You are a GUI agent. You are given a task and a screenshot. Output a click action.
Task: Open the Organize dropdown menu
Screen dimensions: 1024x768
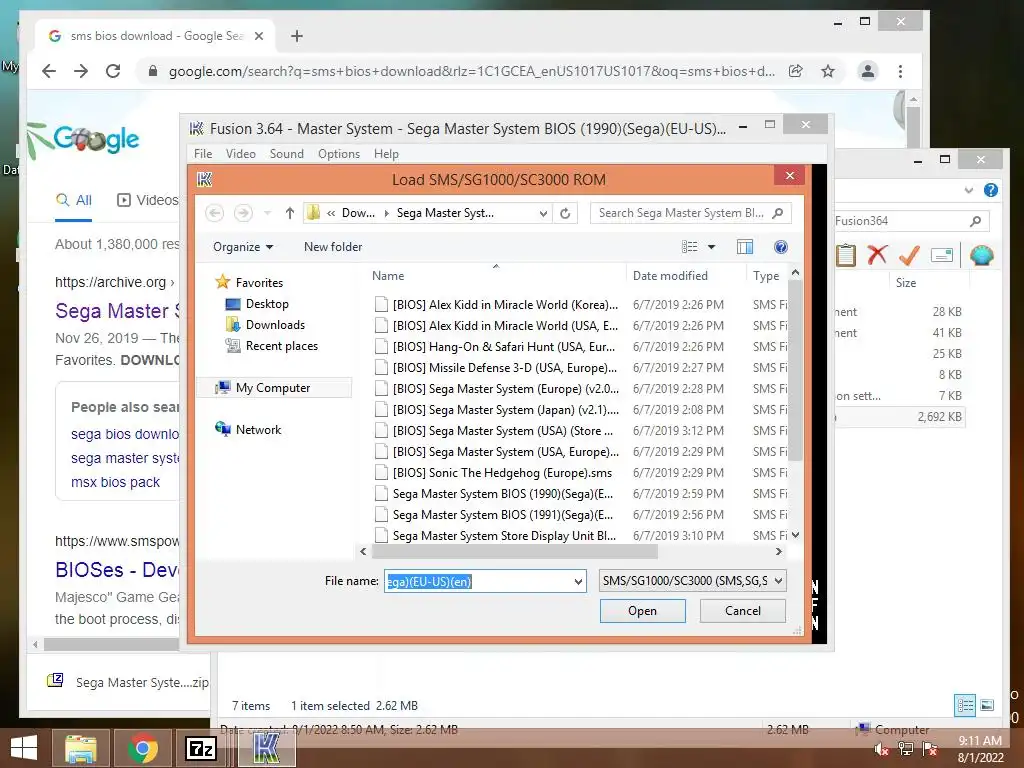(x=242, y=247)
